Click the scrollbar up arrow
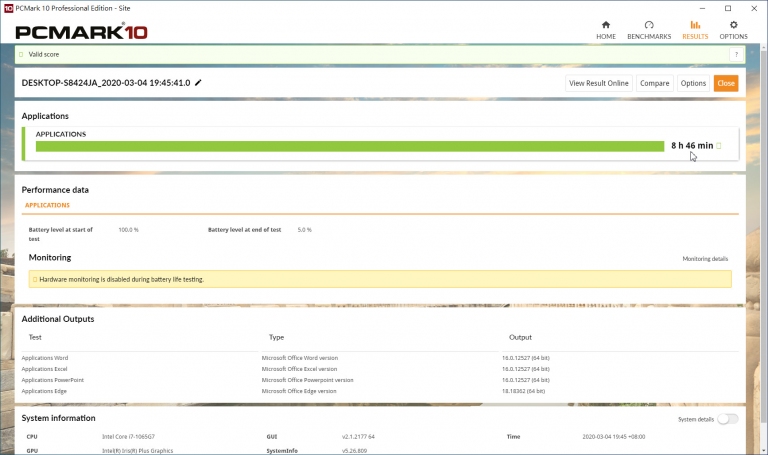 click(x=763, y=48)
